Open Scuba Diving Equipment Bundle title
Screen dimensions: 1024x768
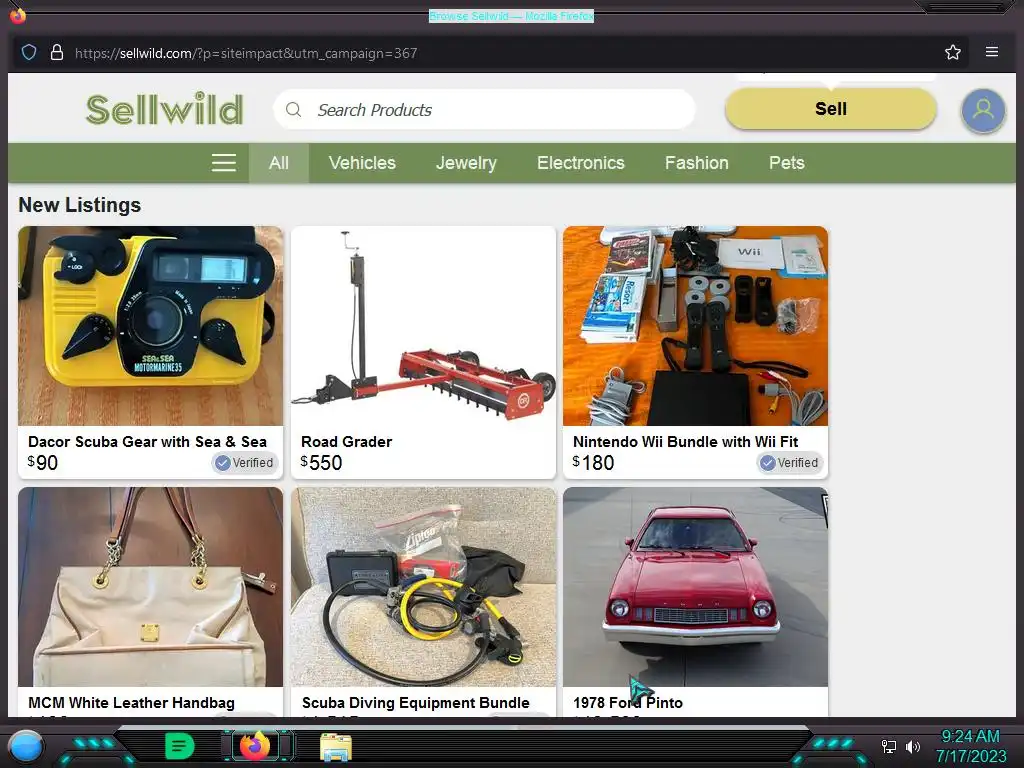point(415,703)
